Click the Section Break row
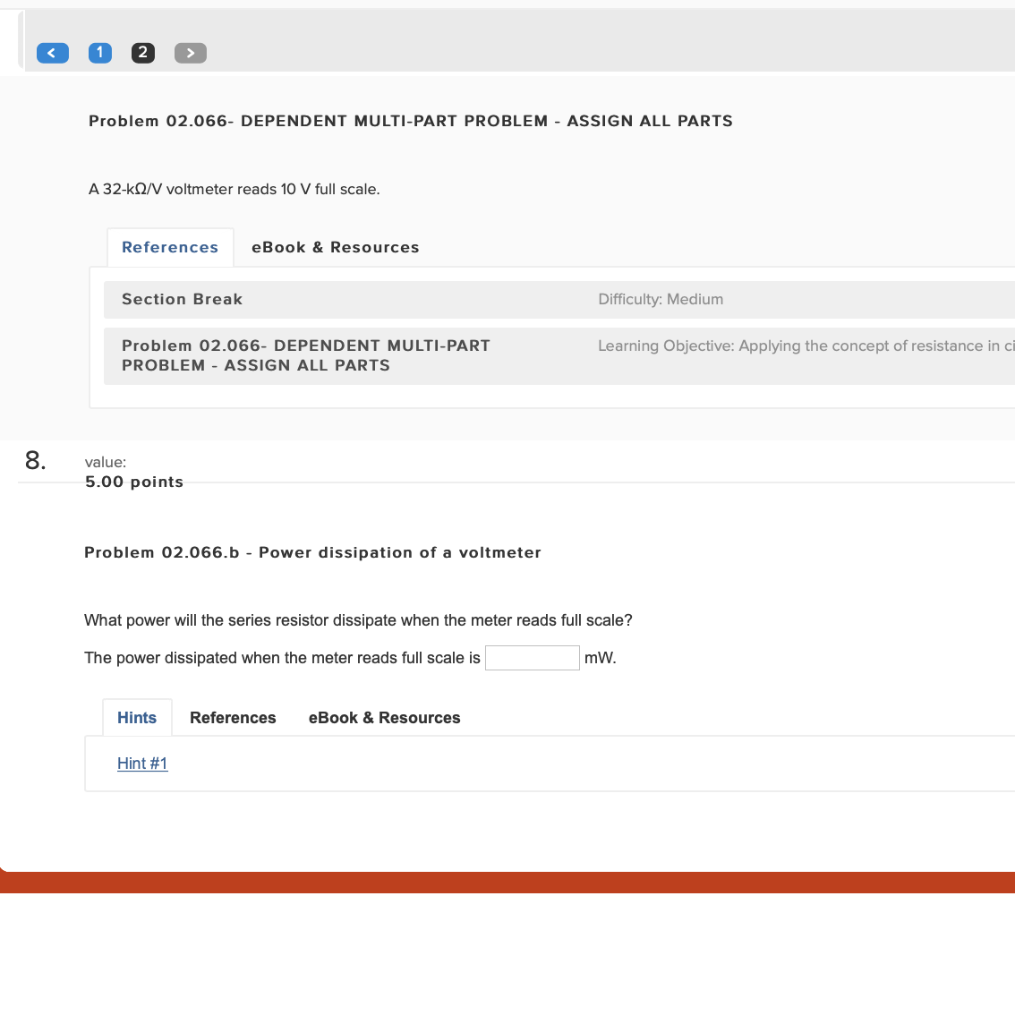The image size is (1015, 1024). click(x=182, y=299)
